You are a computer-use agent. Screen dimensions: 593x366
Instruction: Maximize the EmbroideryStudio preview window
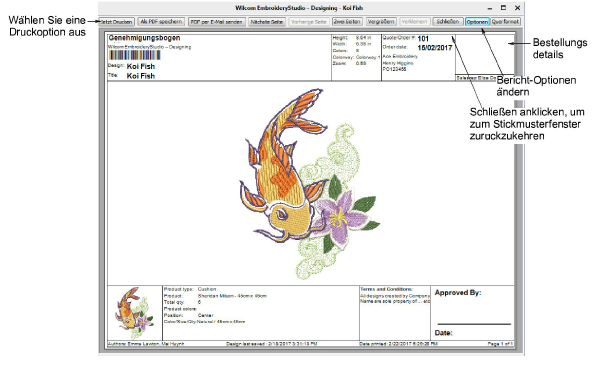[x=503, y=8]
